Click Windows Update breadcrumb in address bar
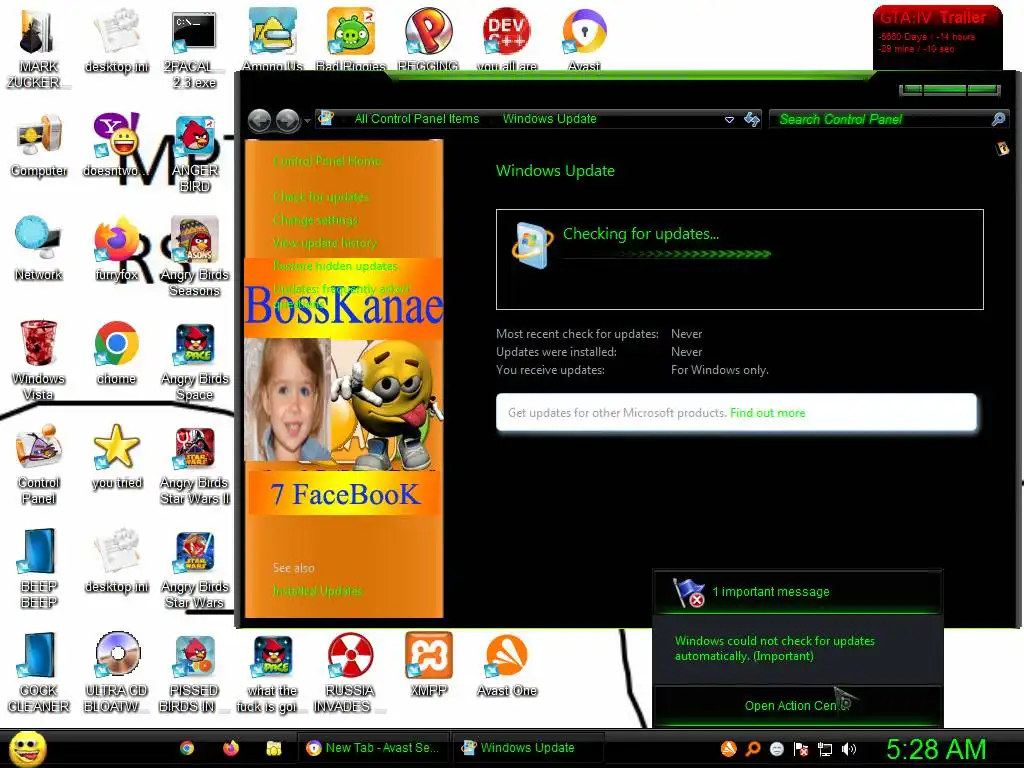The width and height of the screenshot is (1024, 768). pyautogui.click(x=549, y=119)
